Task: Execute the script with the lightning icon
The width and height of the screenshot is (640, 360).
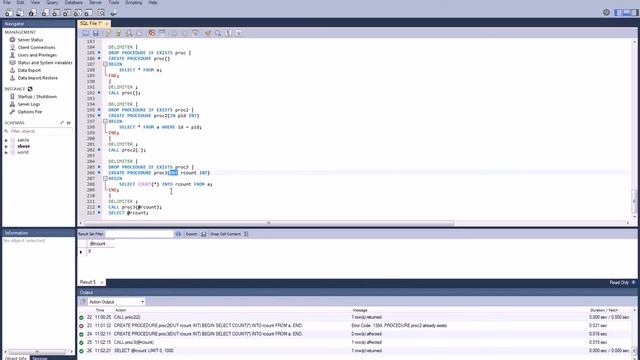Action: (x=108, y=33)
